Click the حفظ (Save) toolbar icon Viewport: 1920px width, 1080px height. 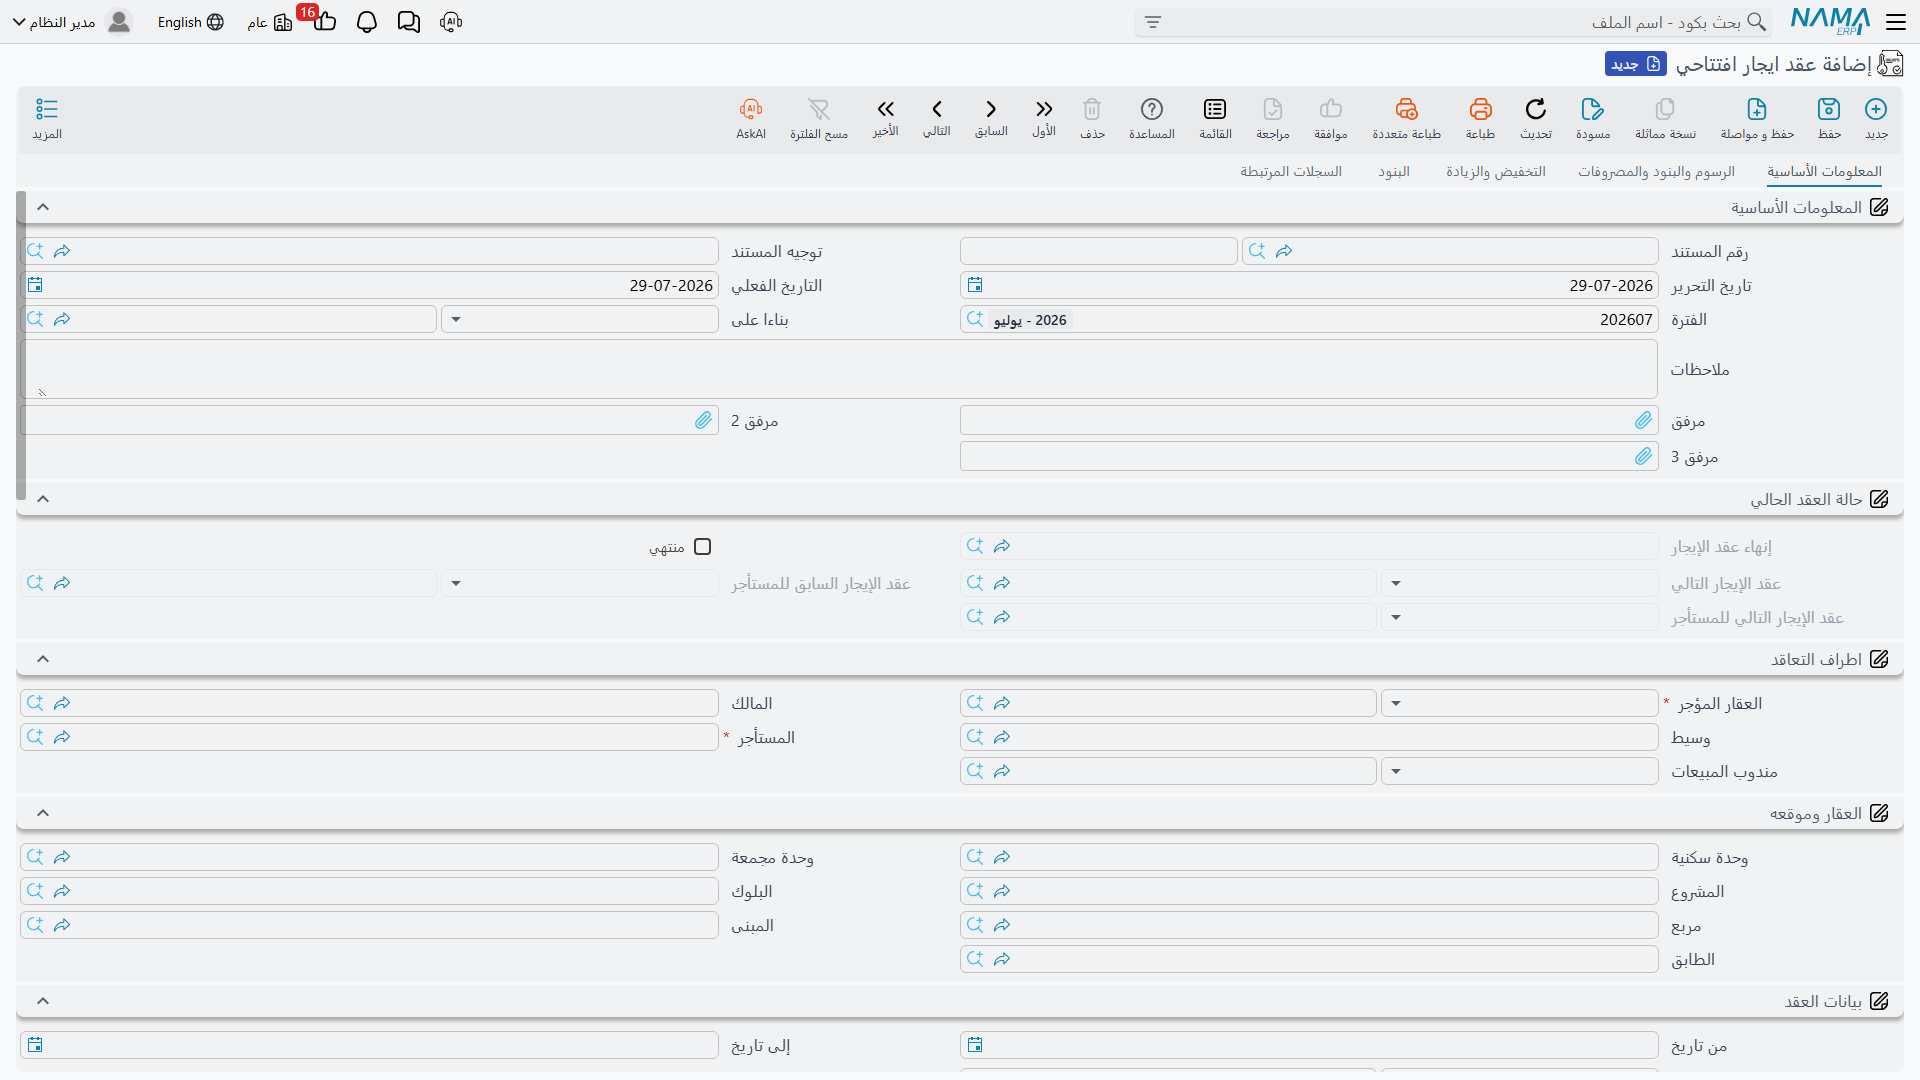coord(1829,110)
